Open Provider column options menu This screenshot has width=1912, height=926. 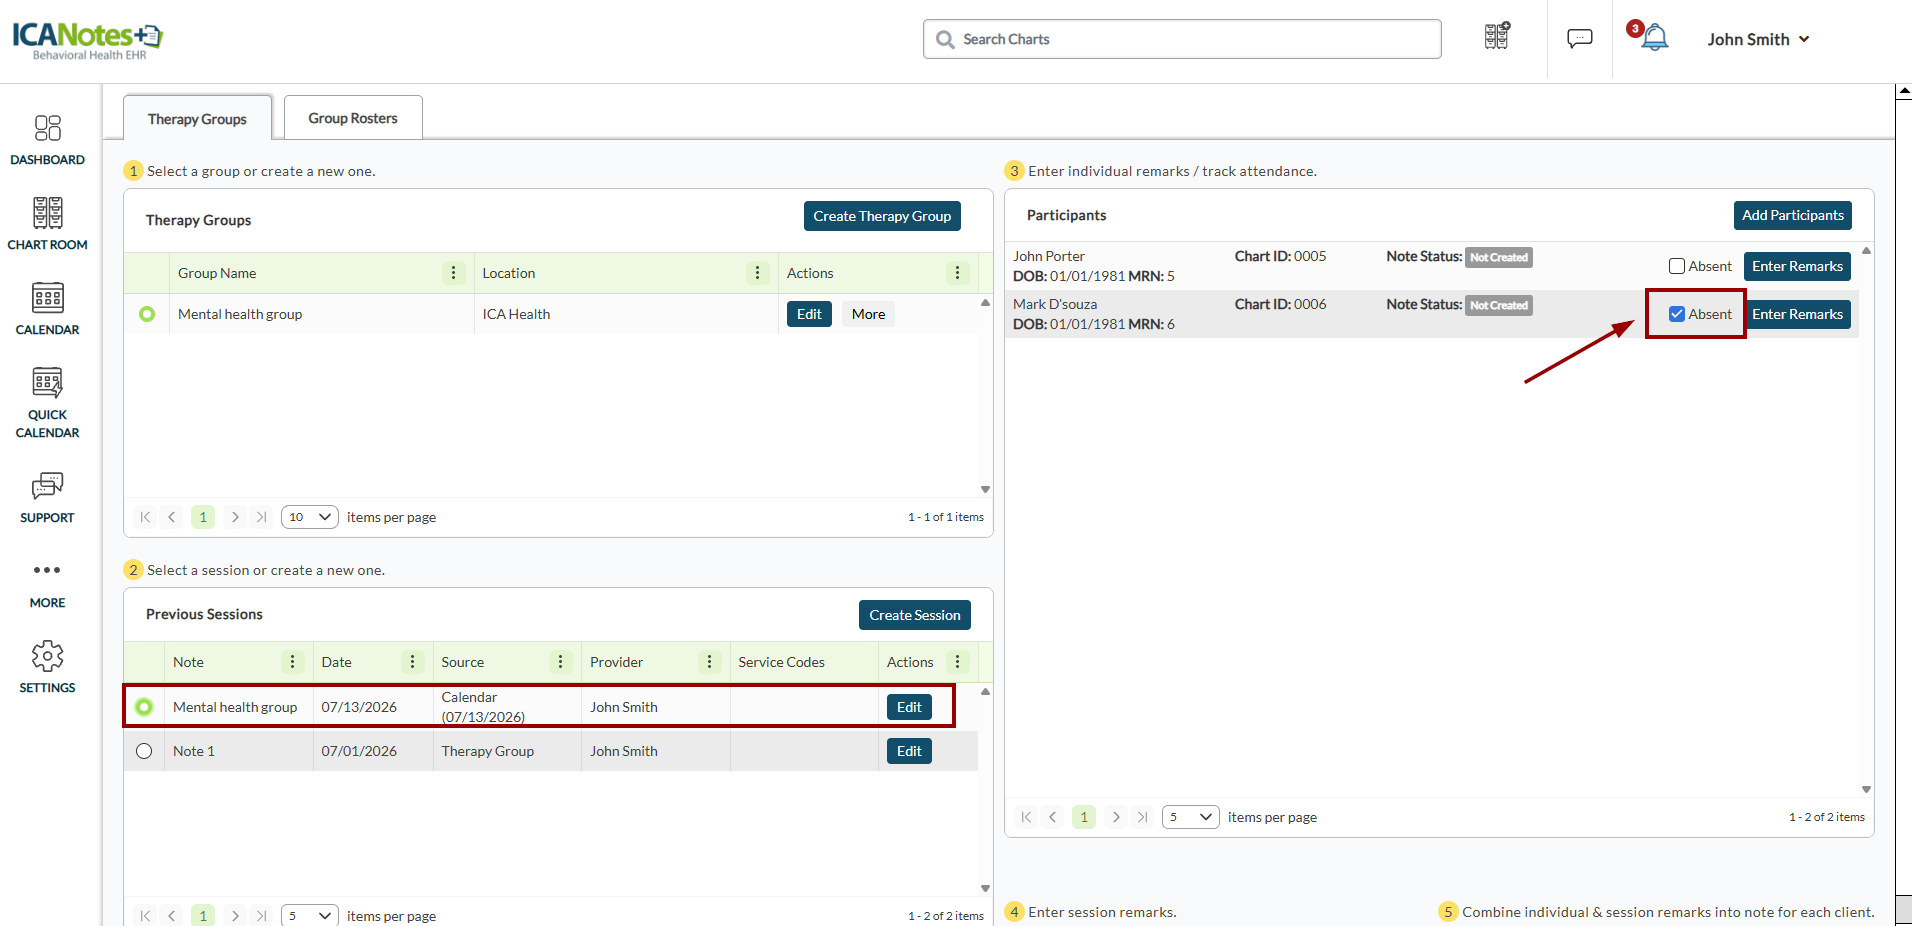point(709,662)
